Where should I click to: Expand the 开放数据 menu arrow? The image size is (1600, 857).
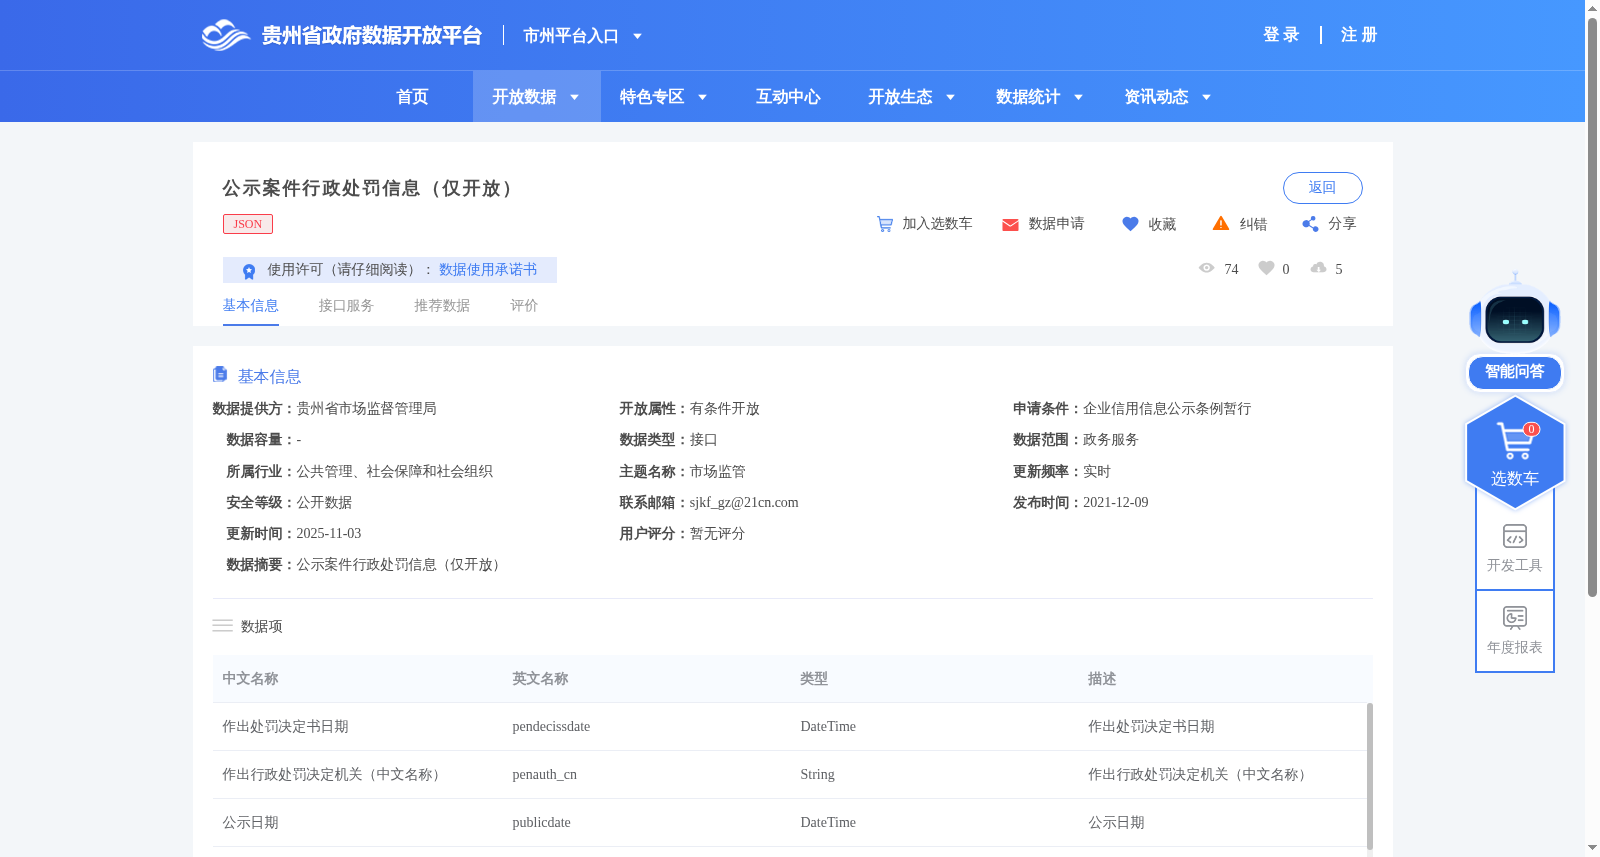click(575, 97)
